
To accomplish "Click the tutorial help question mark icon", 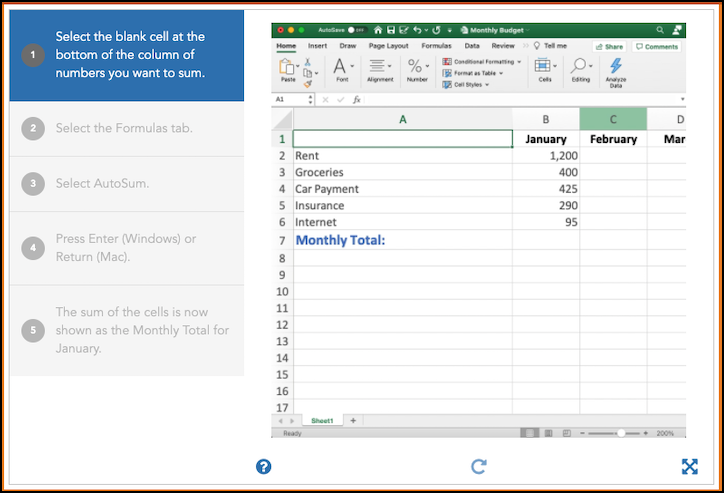I will tap(264, 467).
